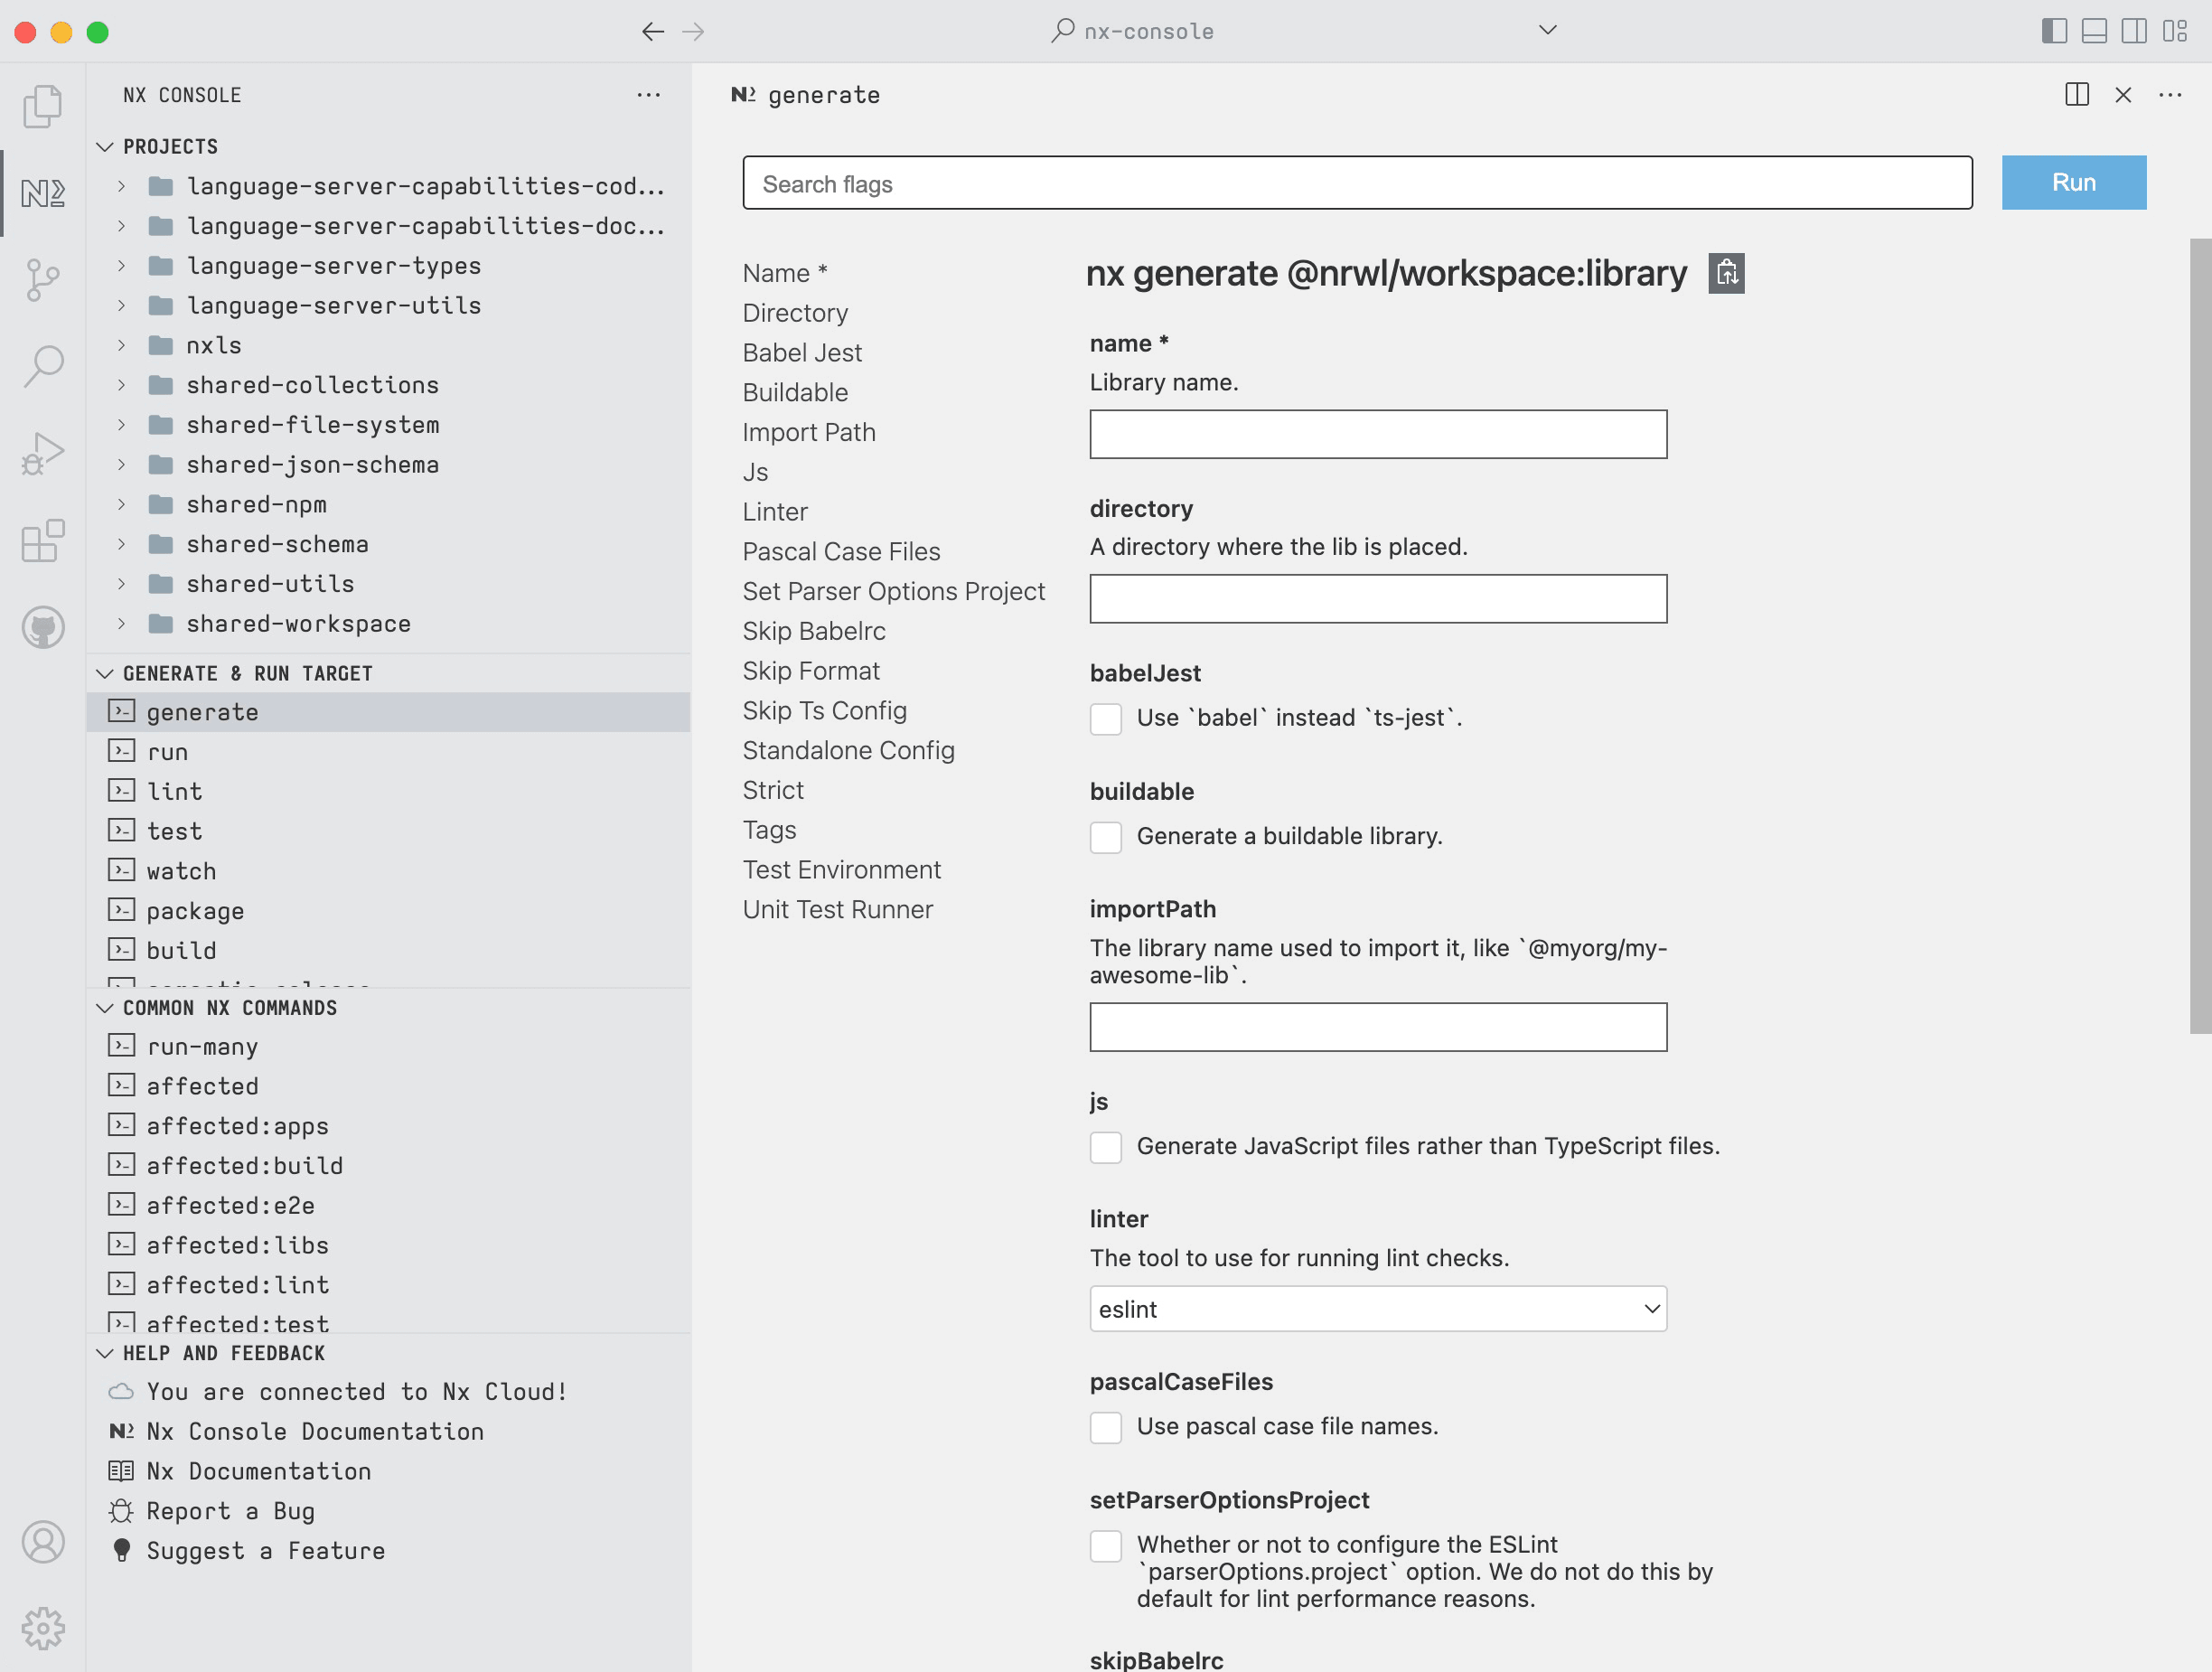Open Run and Debug view

click(x=42, y=453)
